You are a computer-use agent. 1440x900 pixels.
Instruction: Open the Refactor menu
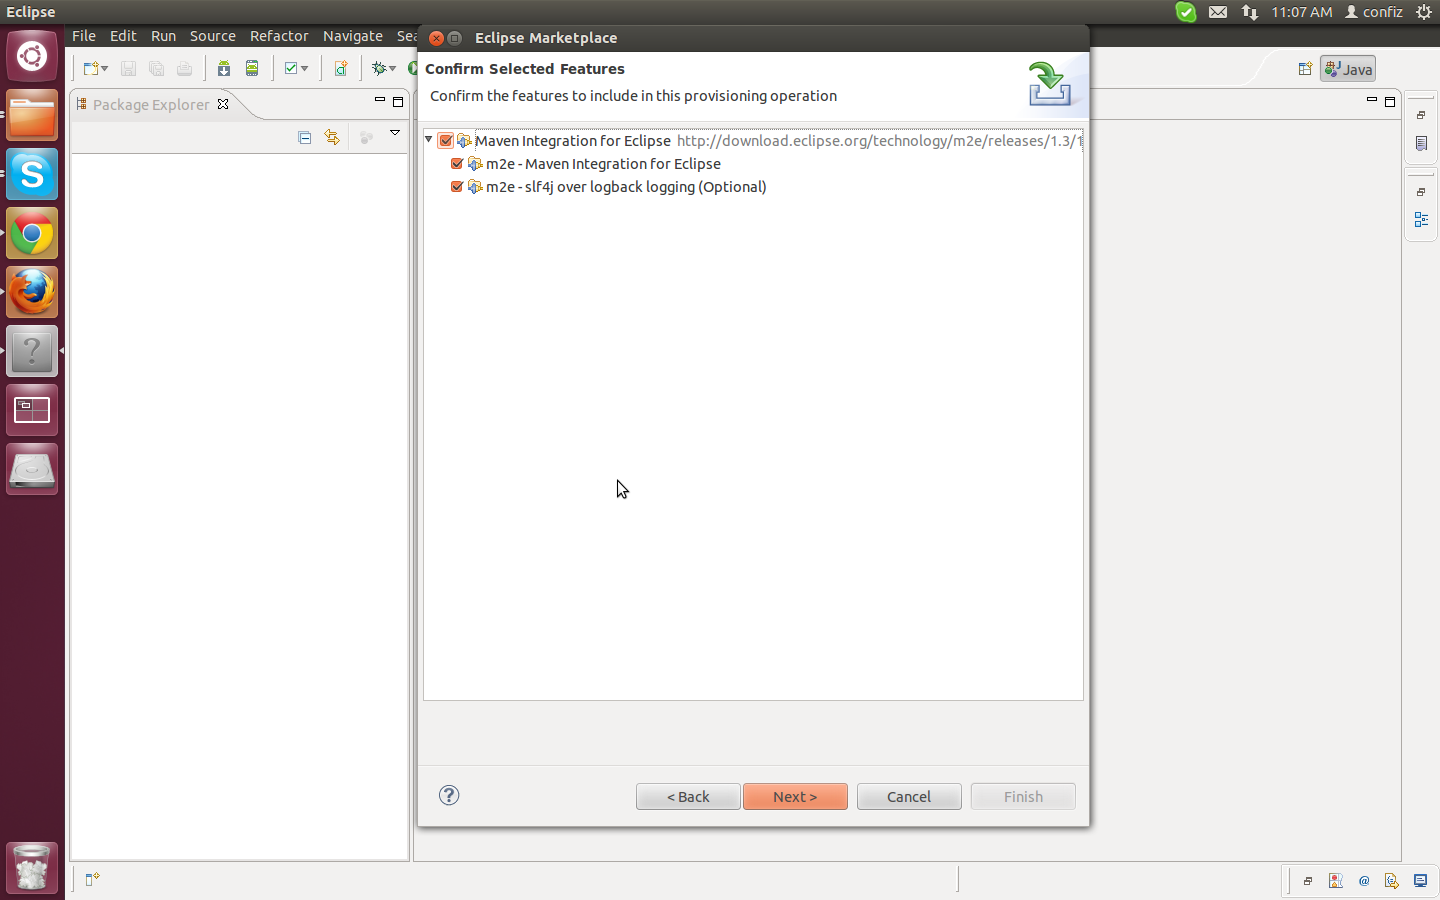pos(279,36)
